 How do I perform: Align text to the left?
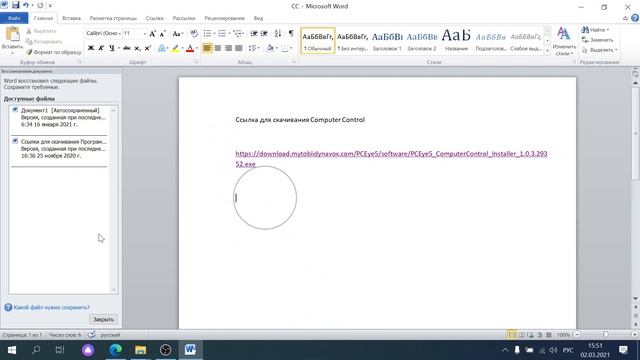(x=207, y=48)
